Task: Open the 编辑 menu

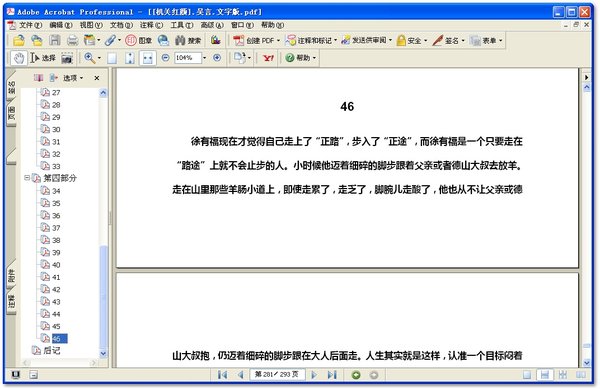Action: coord(60,25)
